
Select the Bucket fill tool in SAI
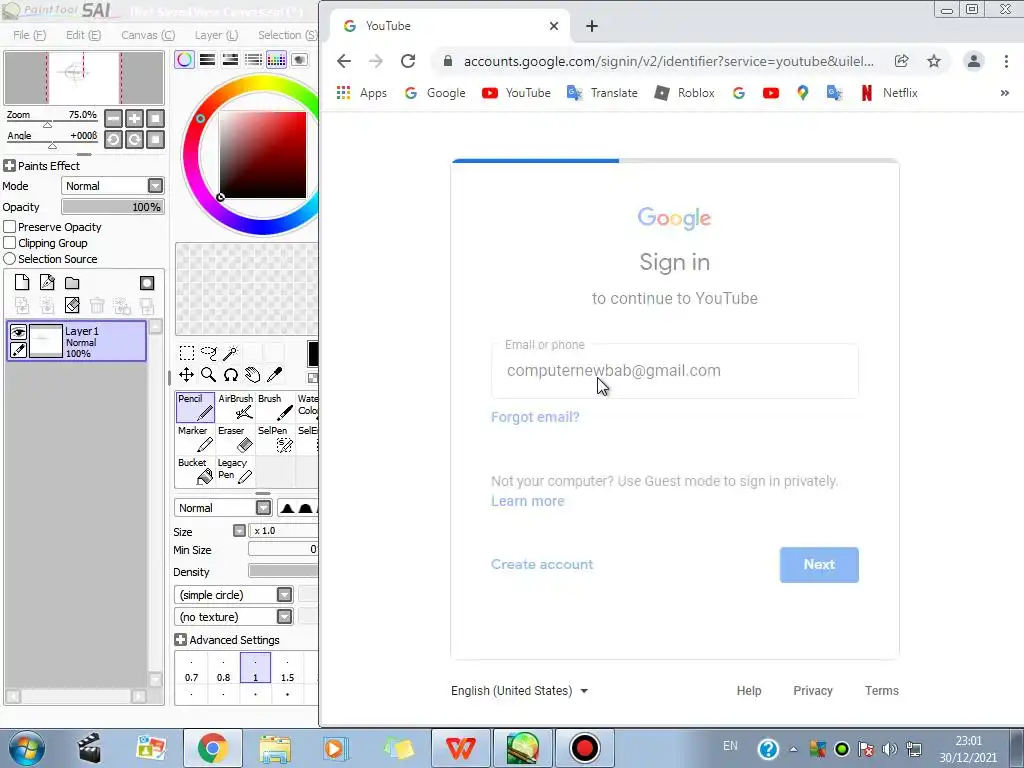(x=195, y=471)
